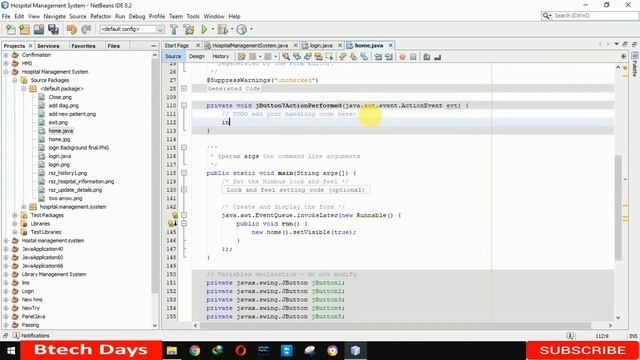Click the editor vertical scrollbar
The width and height of the screenshot is (640, 360).
point(618,207)
